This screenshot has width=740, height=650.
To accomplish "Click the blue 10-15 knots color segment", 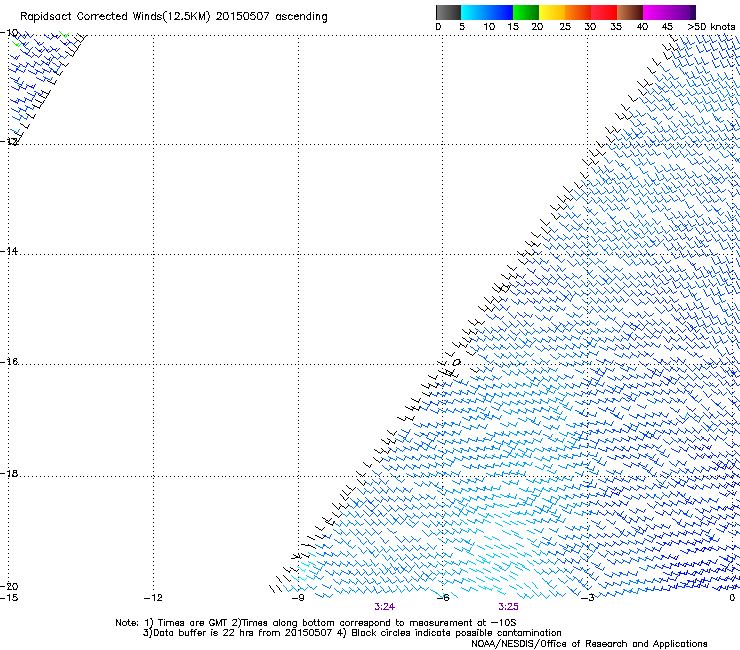I will click(x=500, y=12).
